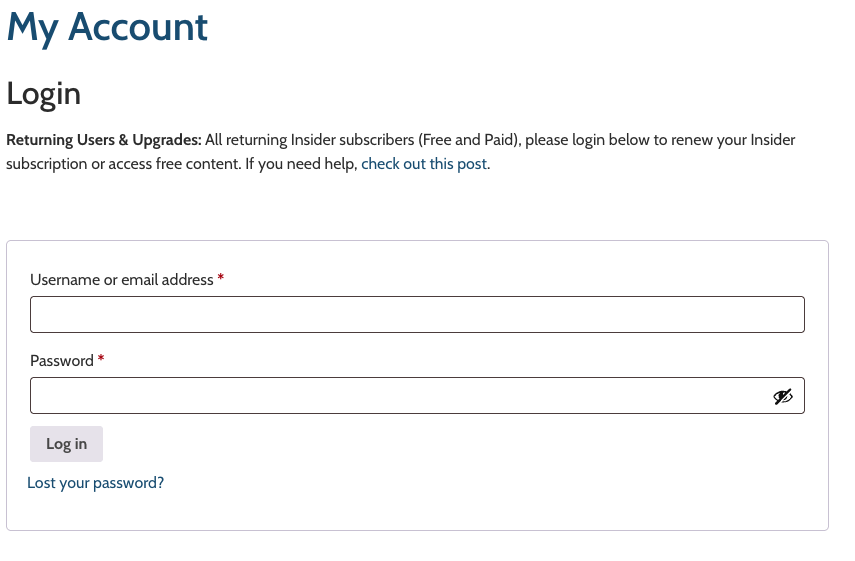Click the Password field label
Screen dimensions: 855x561
tap(62, 361)
